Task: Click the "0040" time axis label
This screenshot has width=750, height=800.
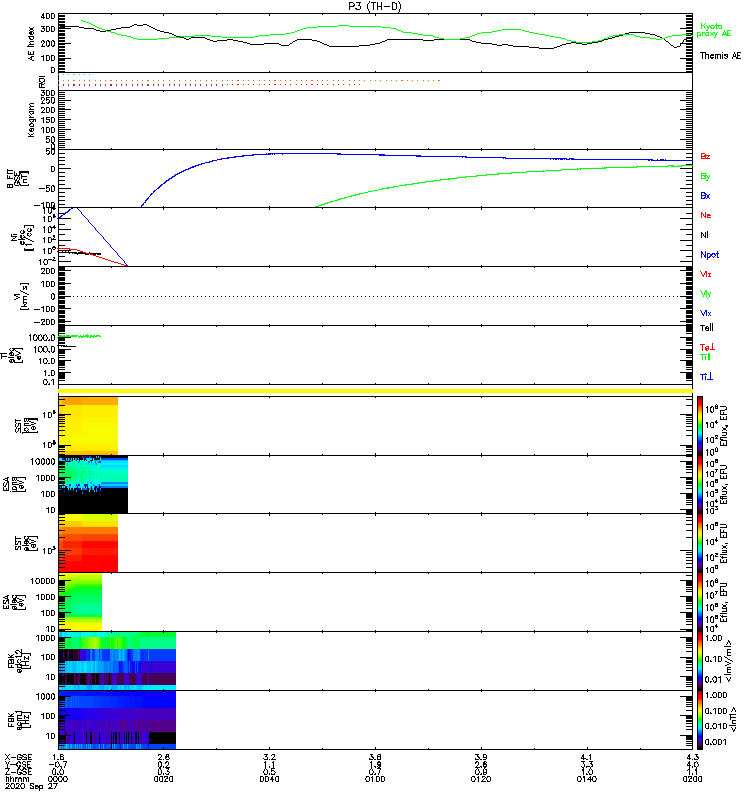Action: (x=269, y=779)
